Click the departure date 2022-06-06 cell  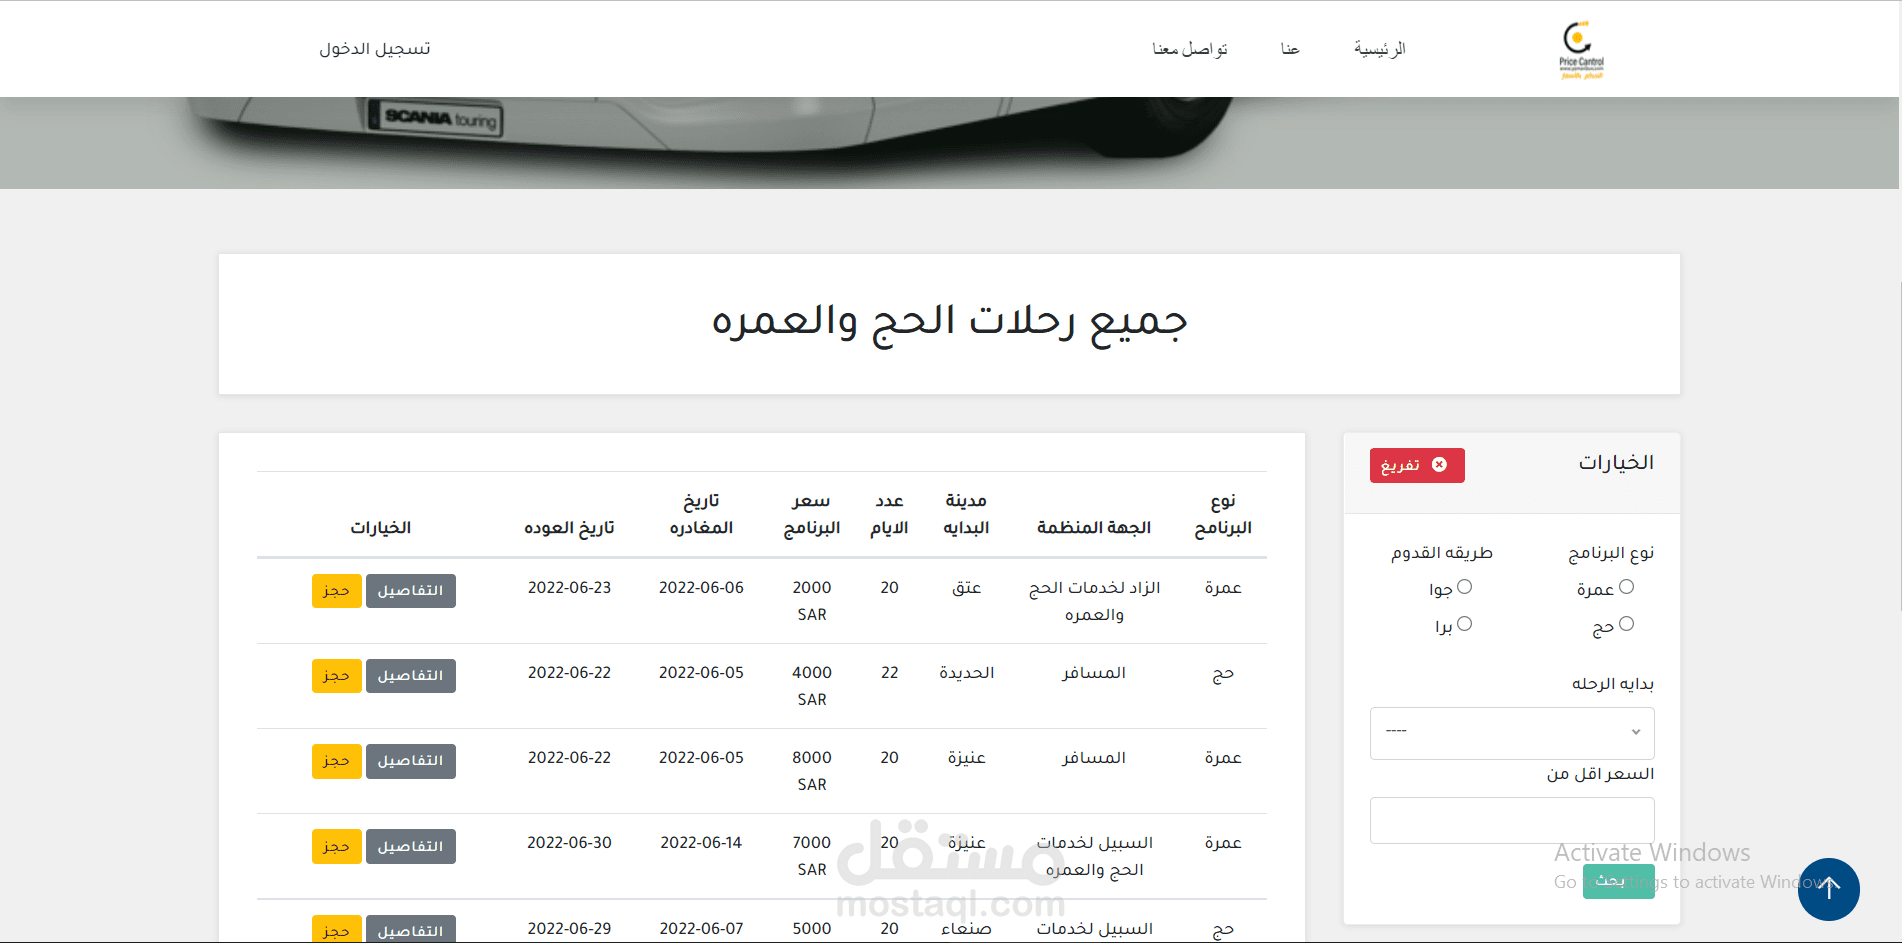tap(701, 588)
